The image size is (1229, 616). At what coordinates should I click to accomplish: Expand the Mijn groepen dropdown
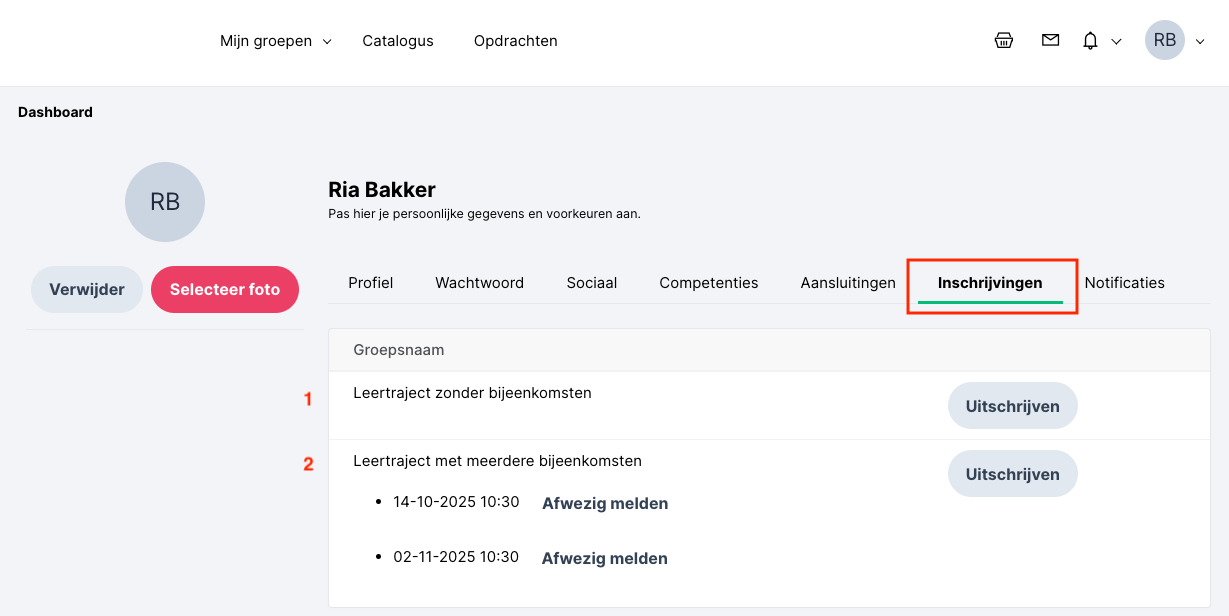(275, 41)
